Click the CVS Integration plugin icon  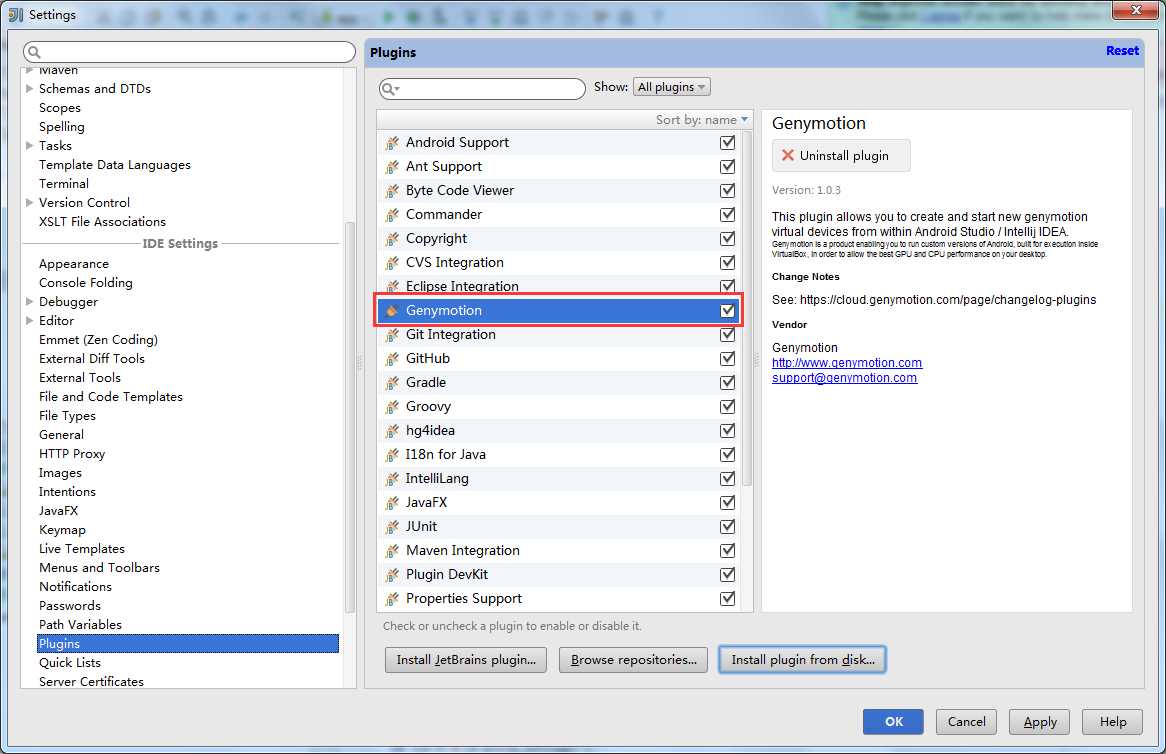(392, 262)
